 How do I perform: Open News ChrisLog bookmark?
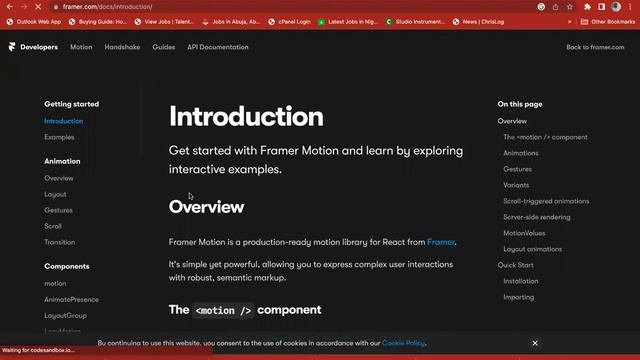478,22
